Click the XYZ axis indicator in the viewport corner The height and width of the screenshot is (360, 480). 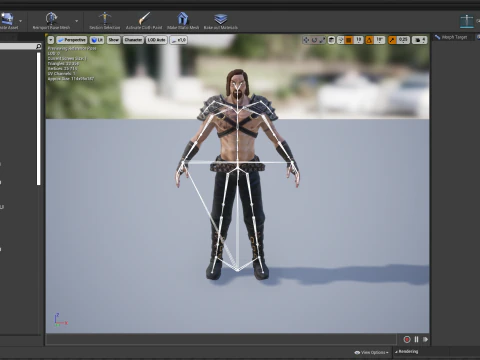[x=60, y=320]
